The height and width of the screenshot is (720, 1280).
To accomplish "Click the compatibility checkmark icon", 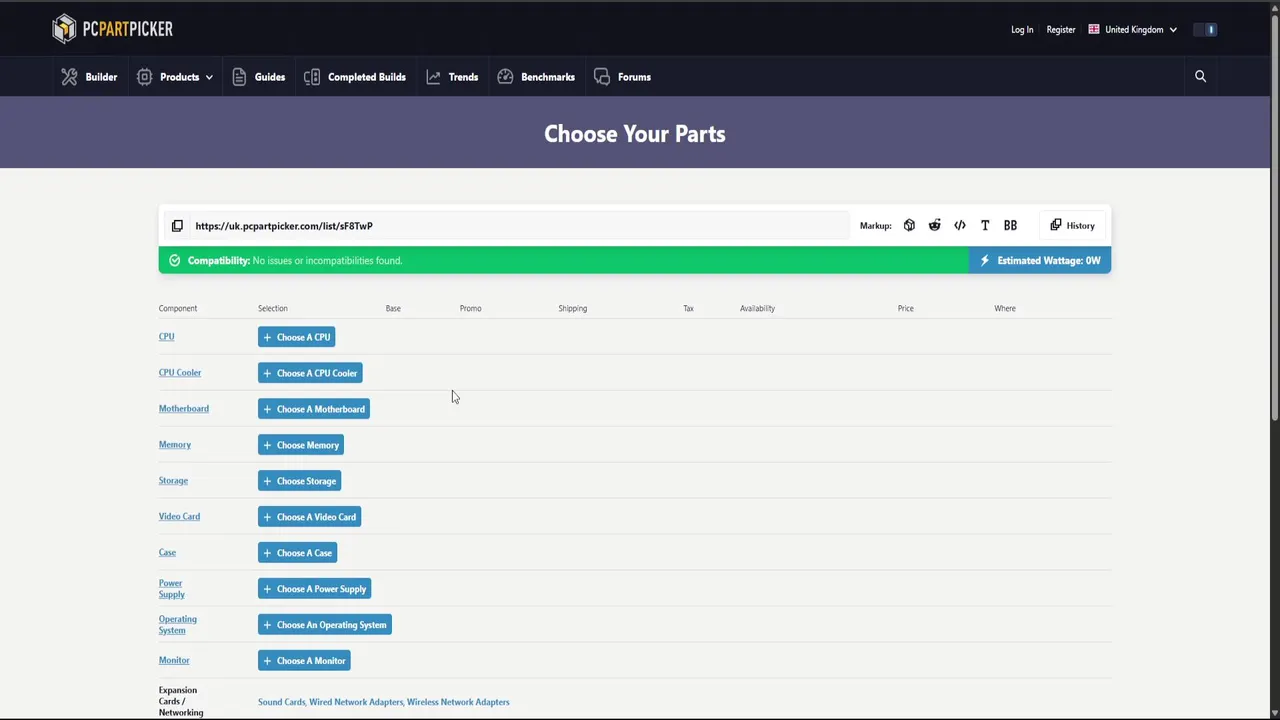I will (x=175, y=261).
